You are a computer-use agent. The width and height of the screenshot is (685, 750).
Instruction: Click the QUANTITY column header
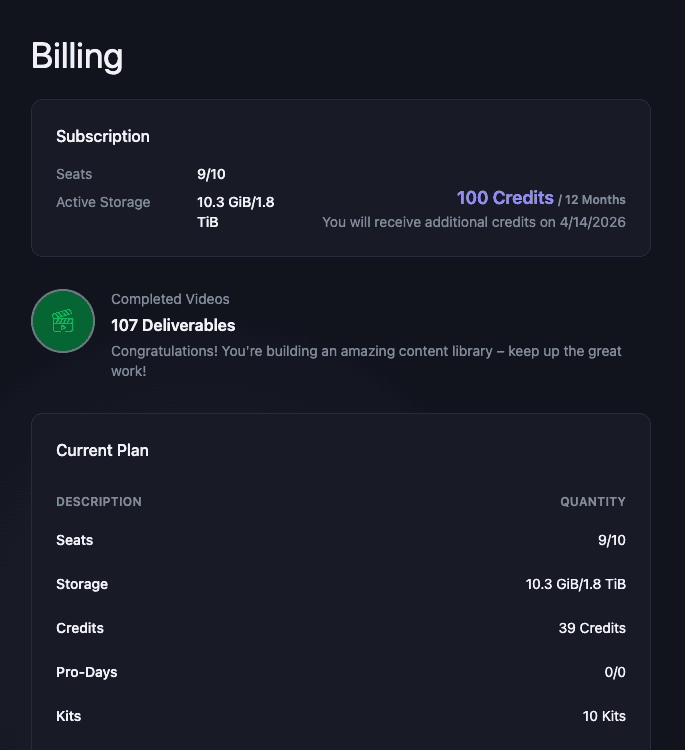(592, 502)
